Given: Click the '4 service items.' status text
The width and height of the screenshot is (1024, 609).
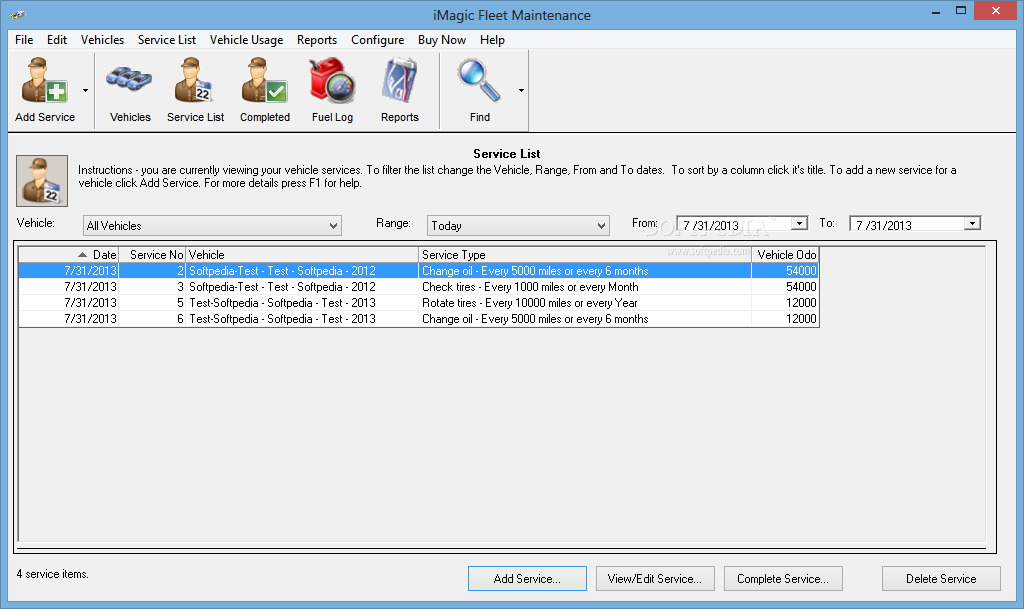Looking at the screenshot, I should click(x=52, y=574).
